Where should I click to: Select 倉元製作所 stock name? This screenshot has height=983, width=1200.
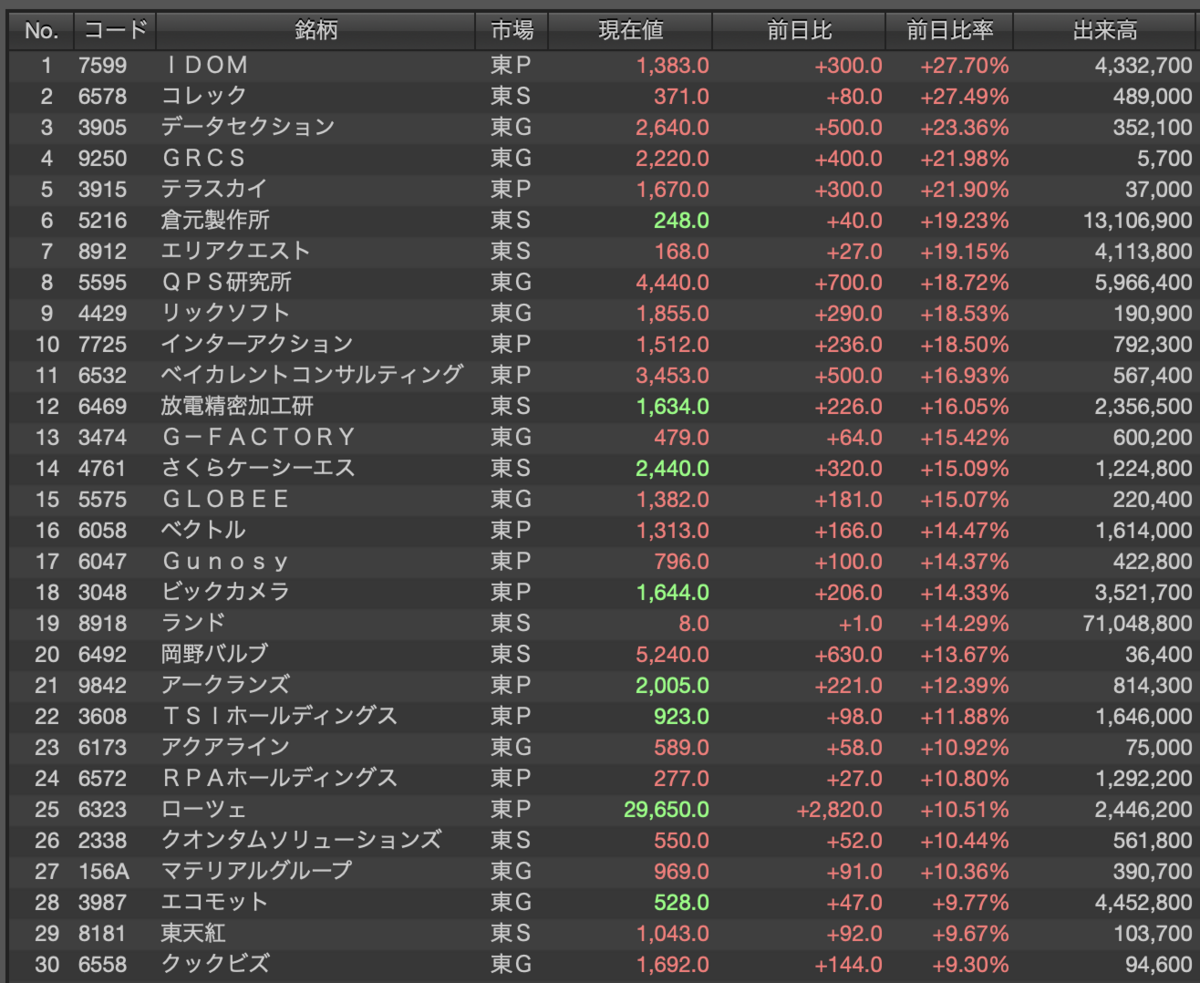point(215,220)
